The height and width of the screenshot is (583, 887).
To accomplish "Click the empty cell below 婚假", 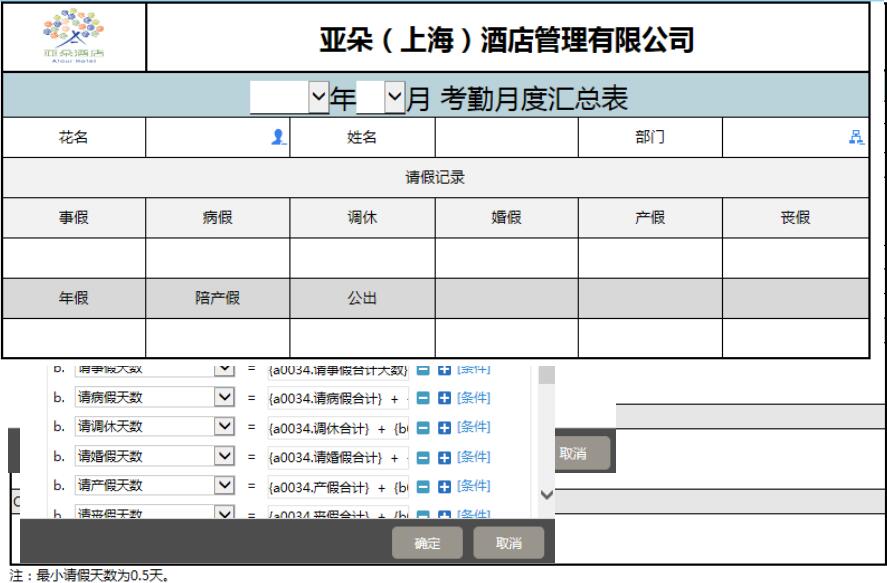I will pyautogui.click(x=506, y=258).
